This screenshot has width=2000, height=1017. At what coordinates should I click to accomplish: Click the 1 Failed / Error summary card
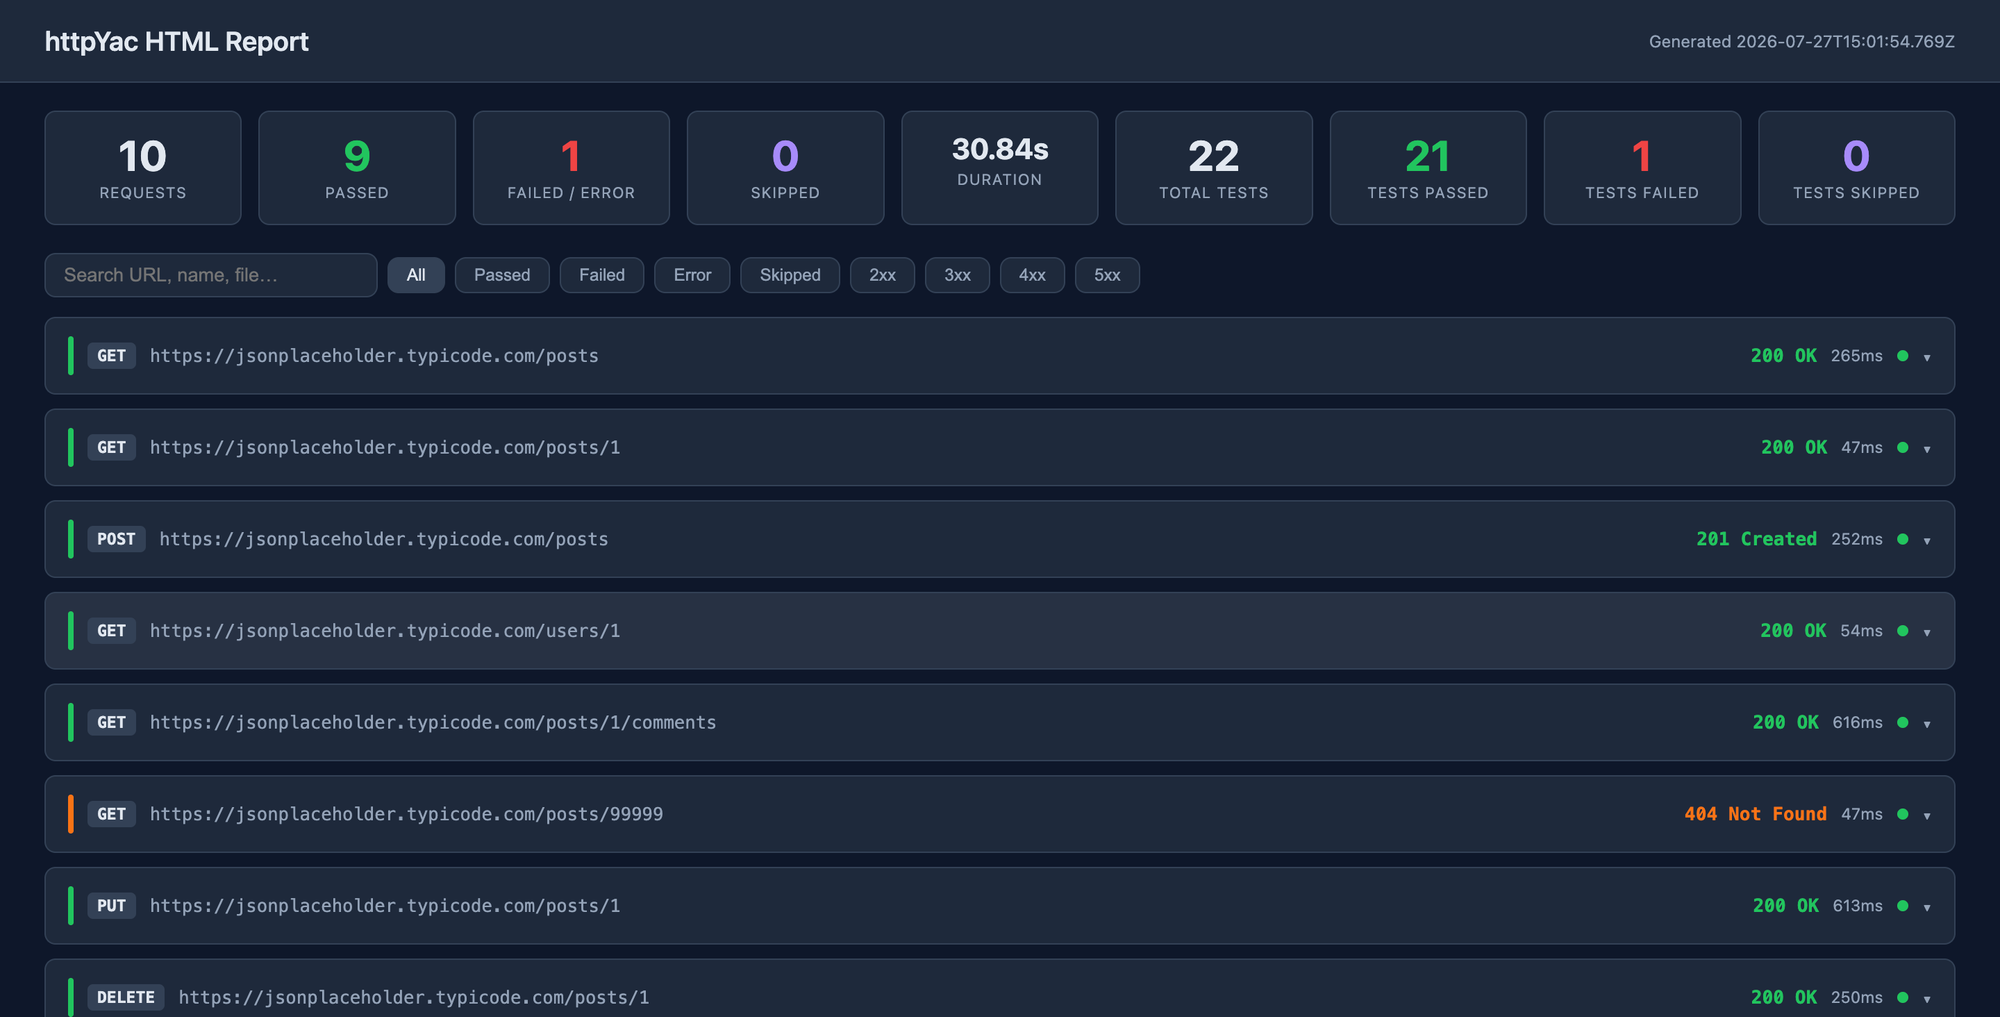point(571,168)
